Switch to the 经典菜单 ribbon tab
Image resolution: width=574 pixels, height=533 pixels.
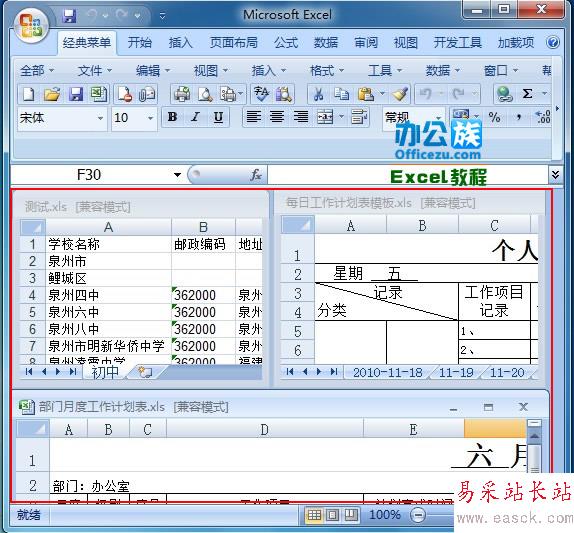[87, 42]
